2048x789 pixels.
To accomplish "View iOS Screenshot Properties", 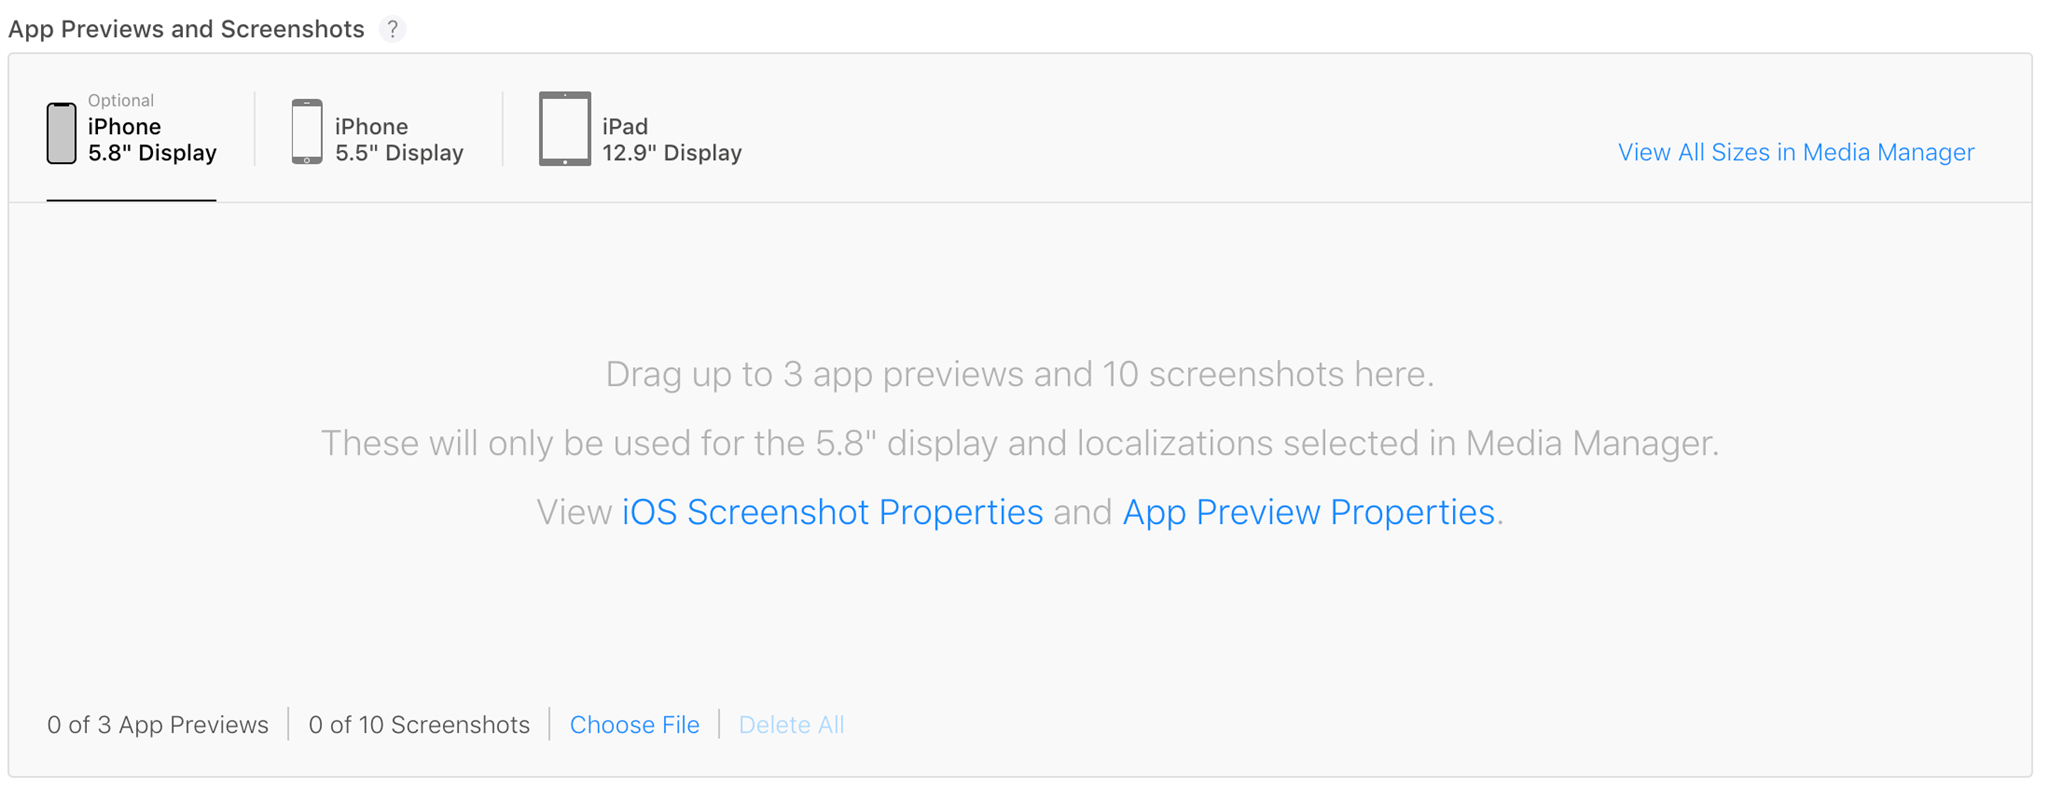I will point(831,511).
